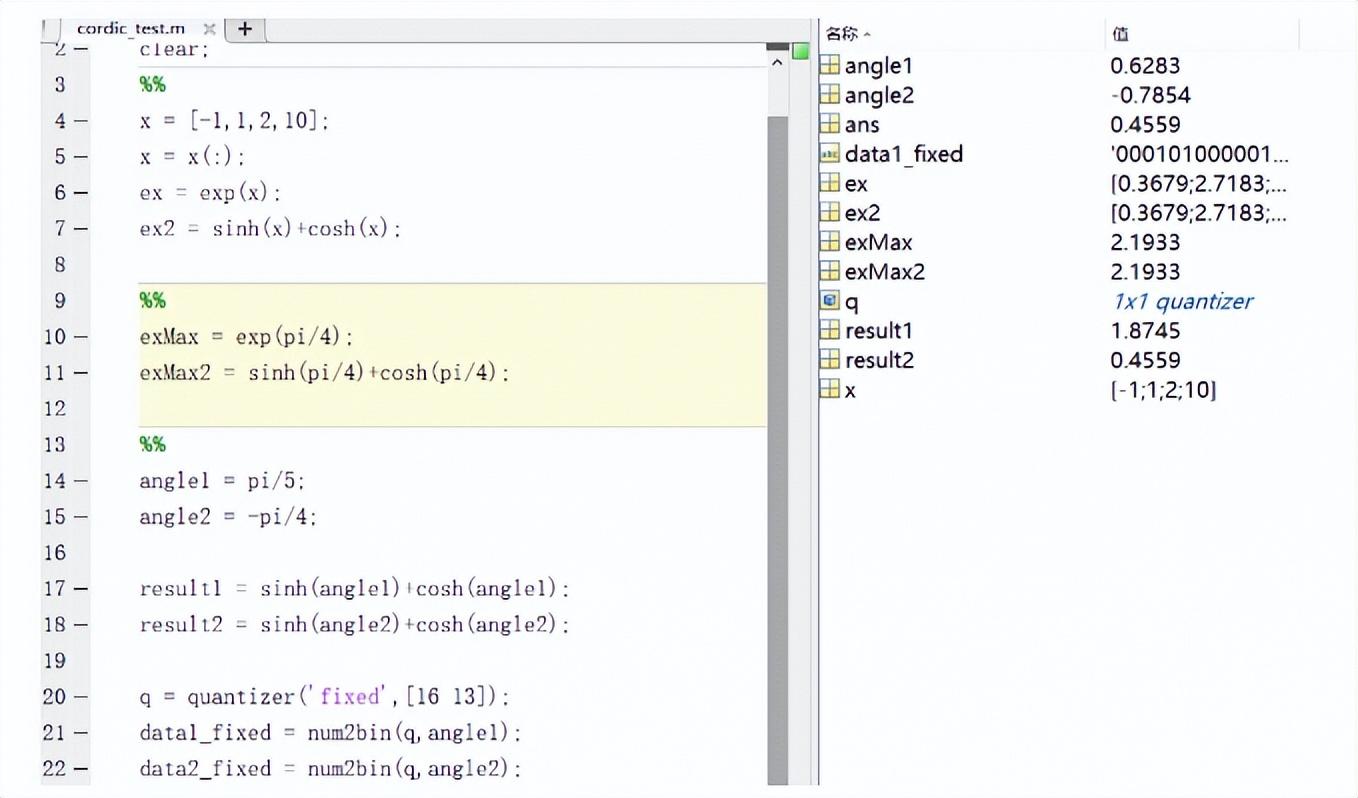The image size is (1358, 798).
Task: Click the x variable icon in workspace
Action: pos(829,390)
